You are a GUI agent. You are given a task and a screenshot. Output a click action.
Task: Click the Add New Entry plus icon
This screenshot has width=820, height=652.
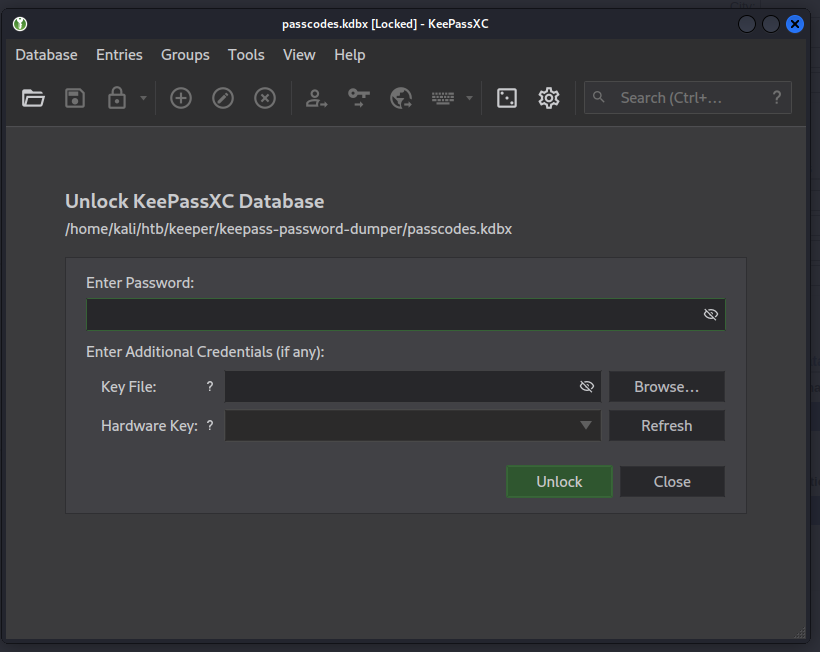(181, 98)
